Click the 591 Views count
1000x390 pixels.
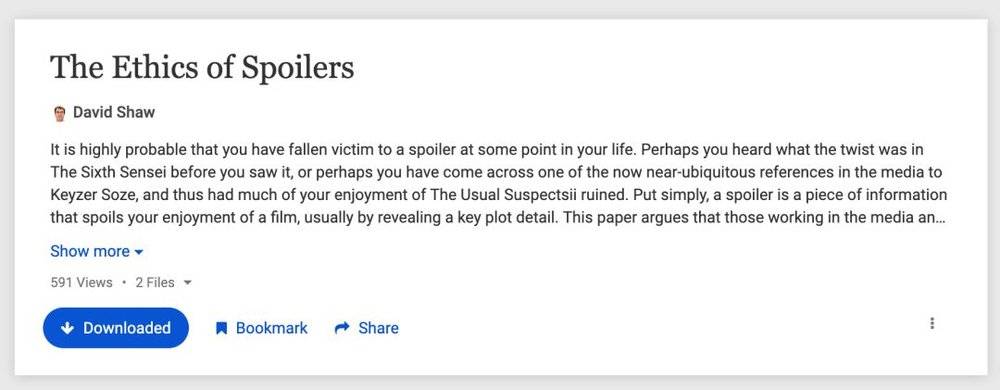(x=82, y=282)
